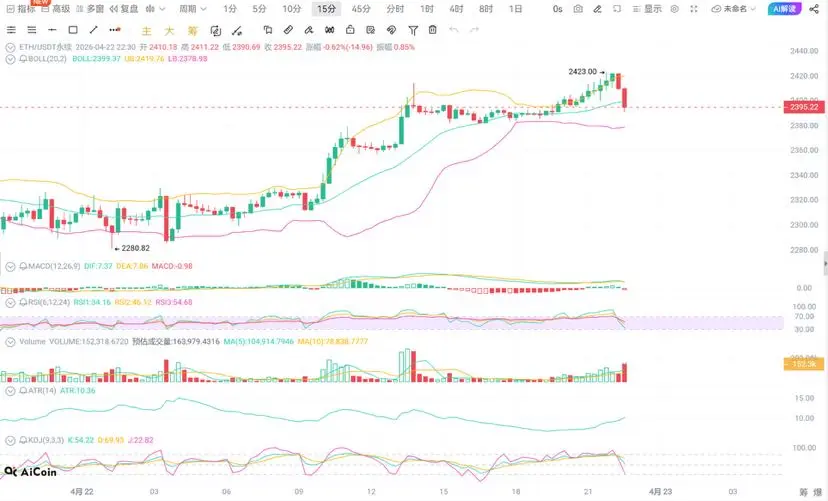The width and height of the screenshot is (828, 501).
Task: Select the 1时 timeframe
Action: [427, 9]
